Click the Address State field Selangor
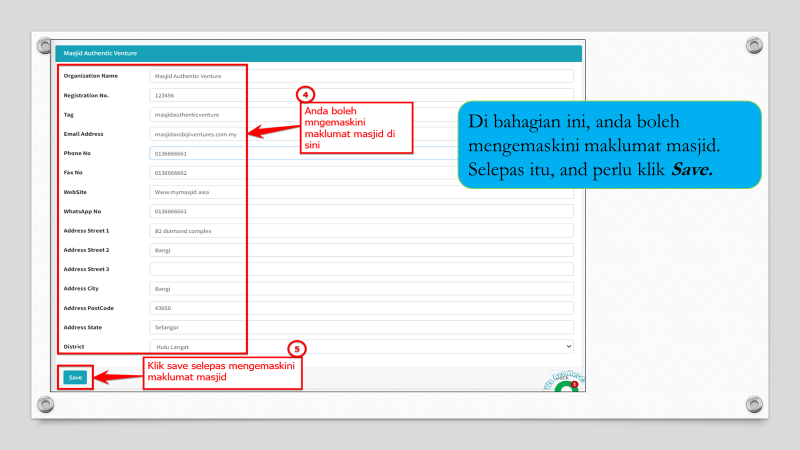 coord(361,327)
